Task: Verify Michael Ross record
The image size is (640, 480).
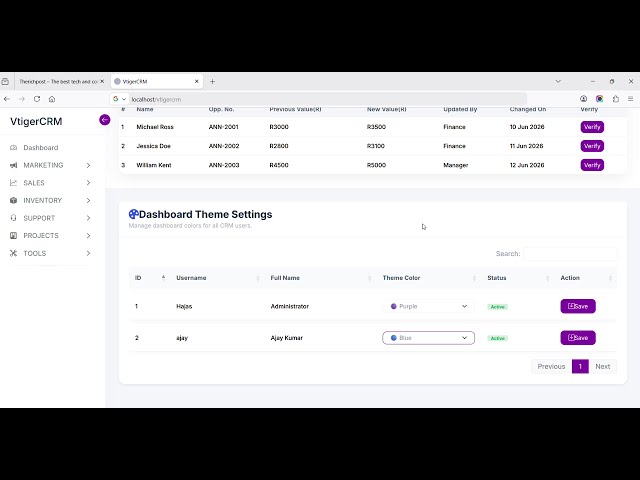Action: tap(592, 127)
